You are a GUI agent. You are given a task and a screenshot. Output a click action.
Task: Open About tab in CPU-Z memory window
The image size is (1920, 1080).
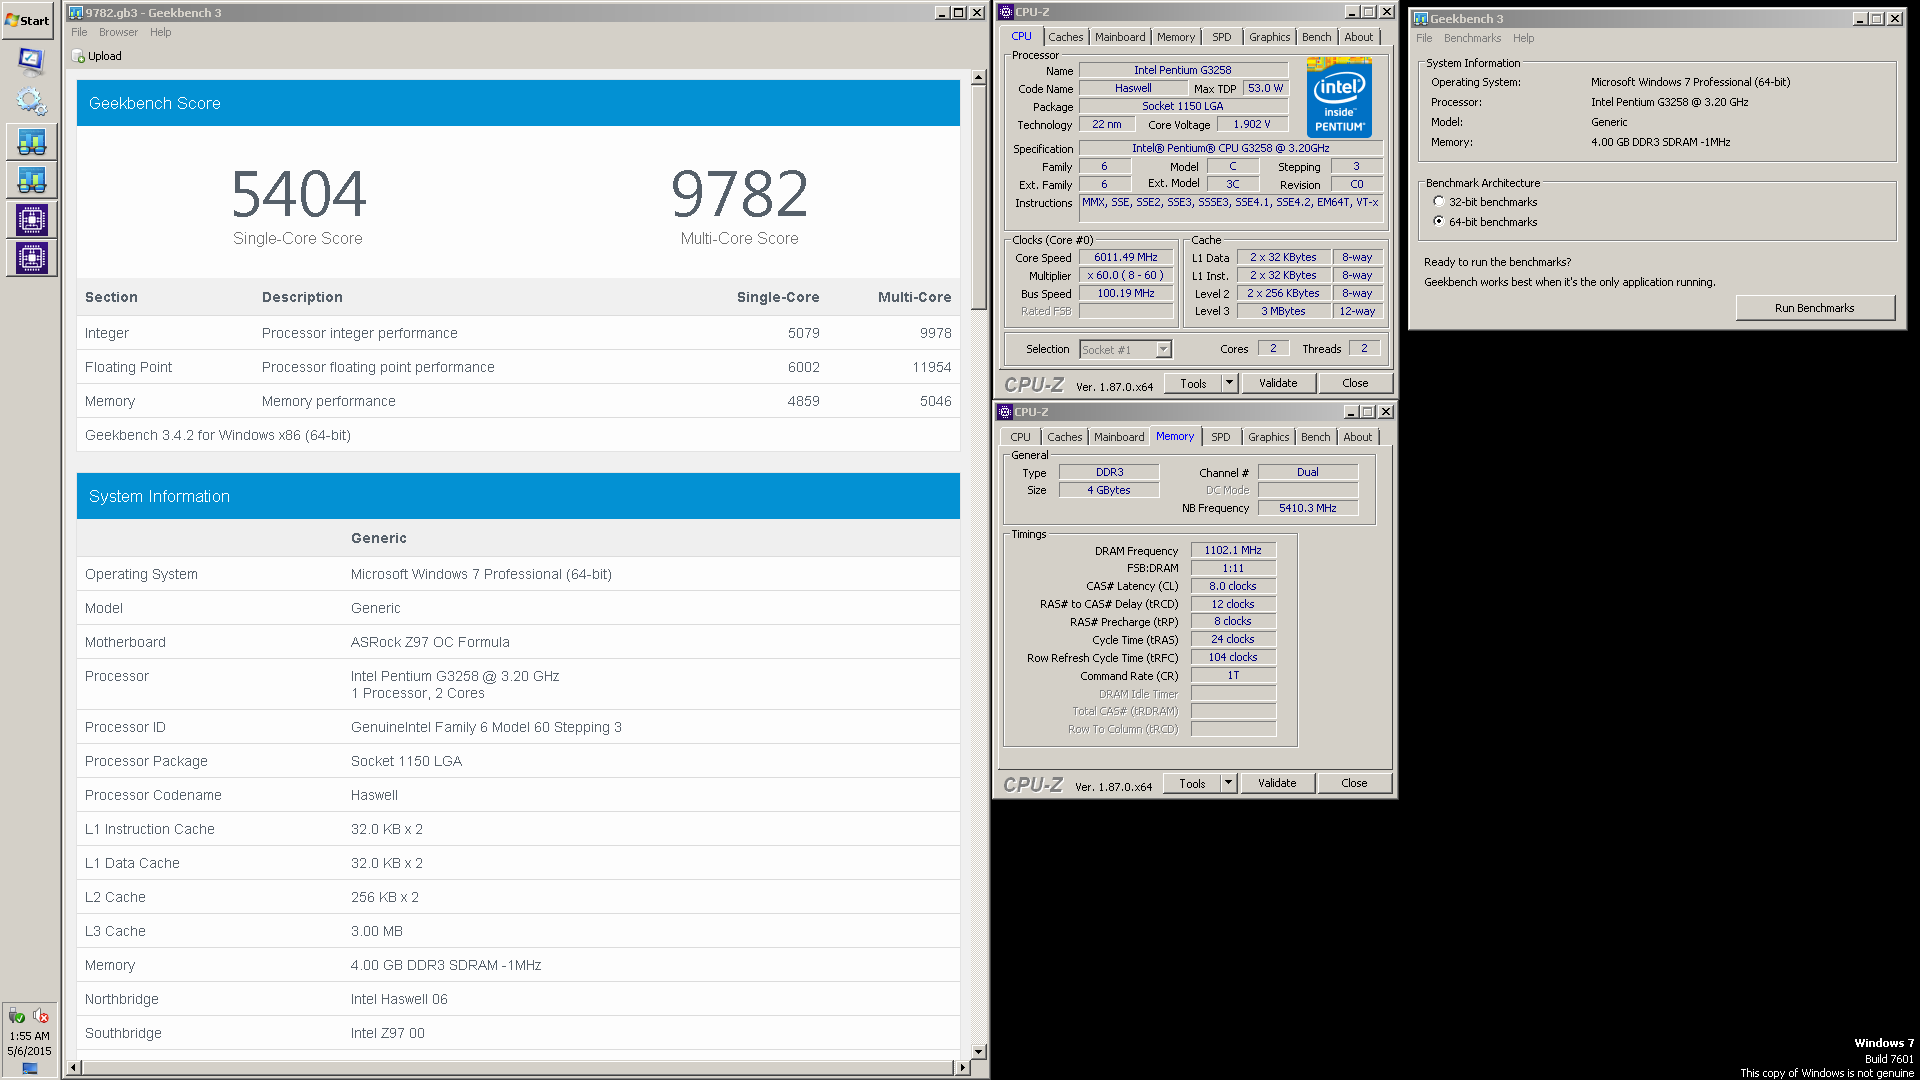coord(1358,437)
